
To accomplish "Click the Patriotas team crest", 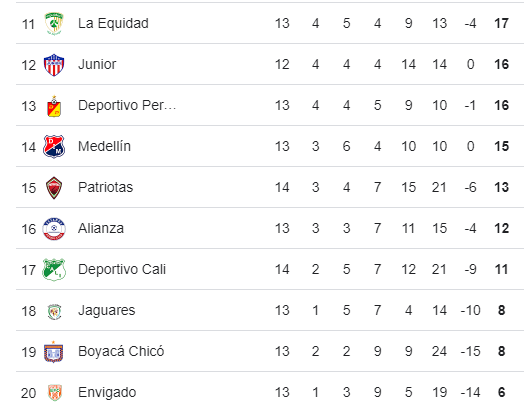I will pyautogui.click(x=54, y=188).
